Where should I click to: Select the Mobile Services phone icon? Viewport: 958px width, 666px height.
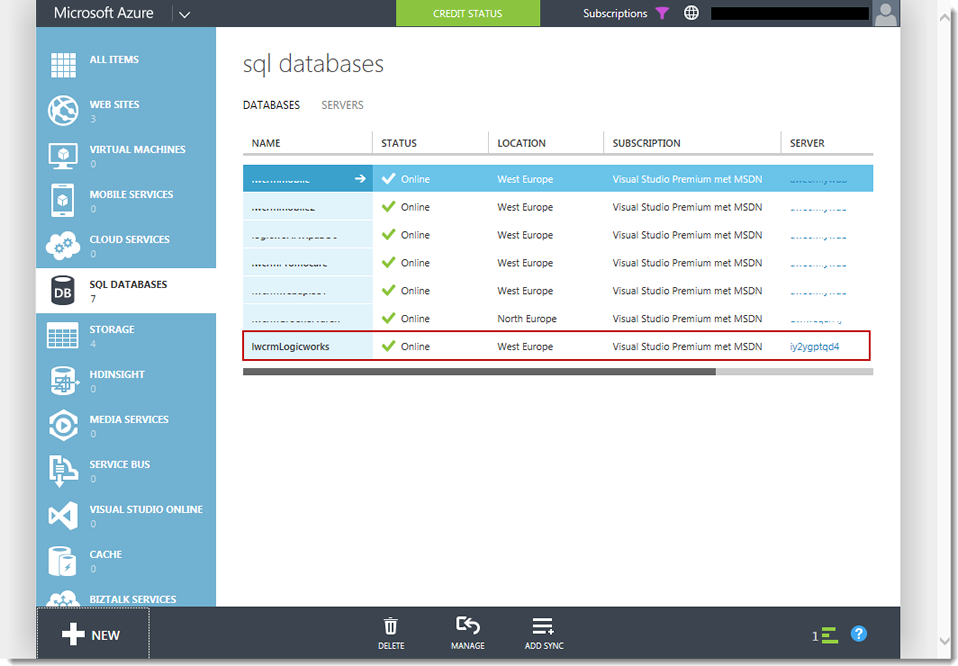[63, 200]
